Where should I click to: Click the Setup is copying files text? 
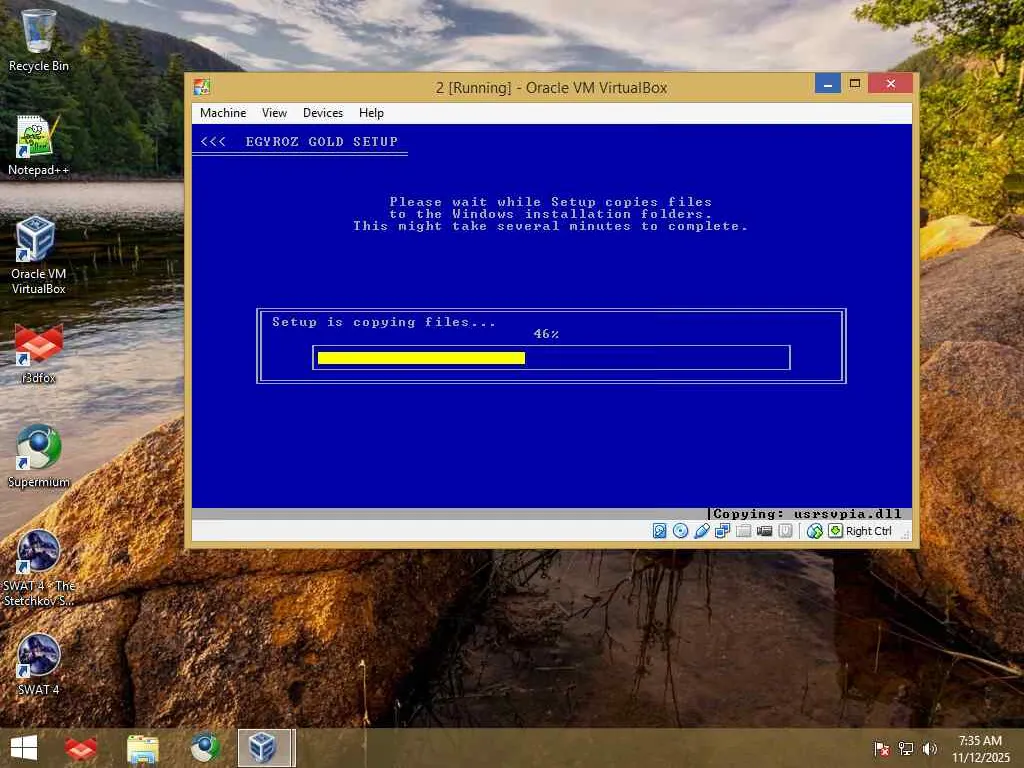[x=384, y=322]
